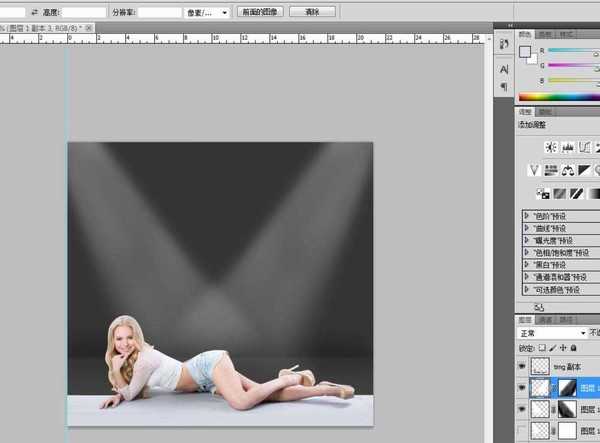Open the resolution unit dropdown '像素/...'

click(x=207, y=12)
